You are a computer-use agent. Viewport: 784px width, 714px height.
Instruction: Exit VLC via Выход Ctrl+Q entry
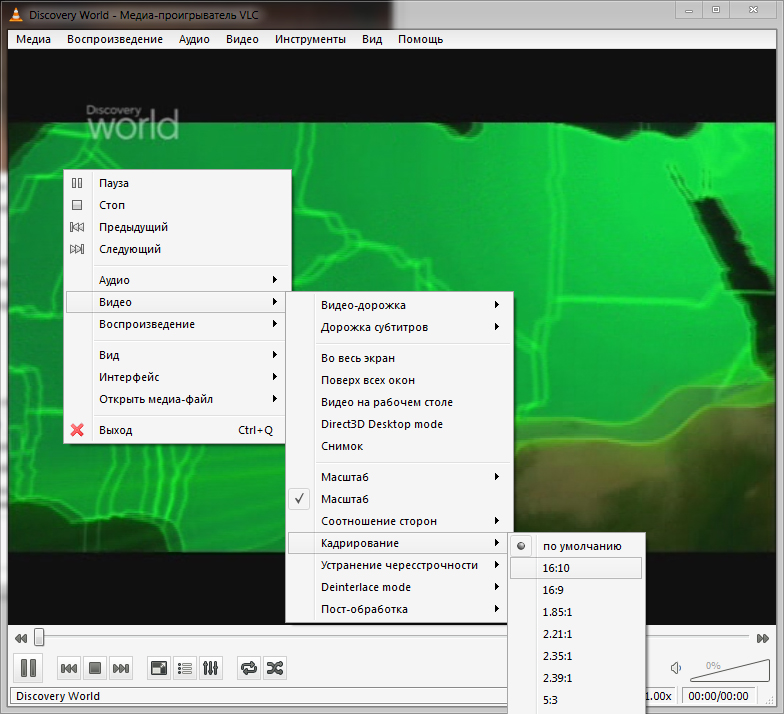click(x=176, y=430)
